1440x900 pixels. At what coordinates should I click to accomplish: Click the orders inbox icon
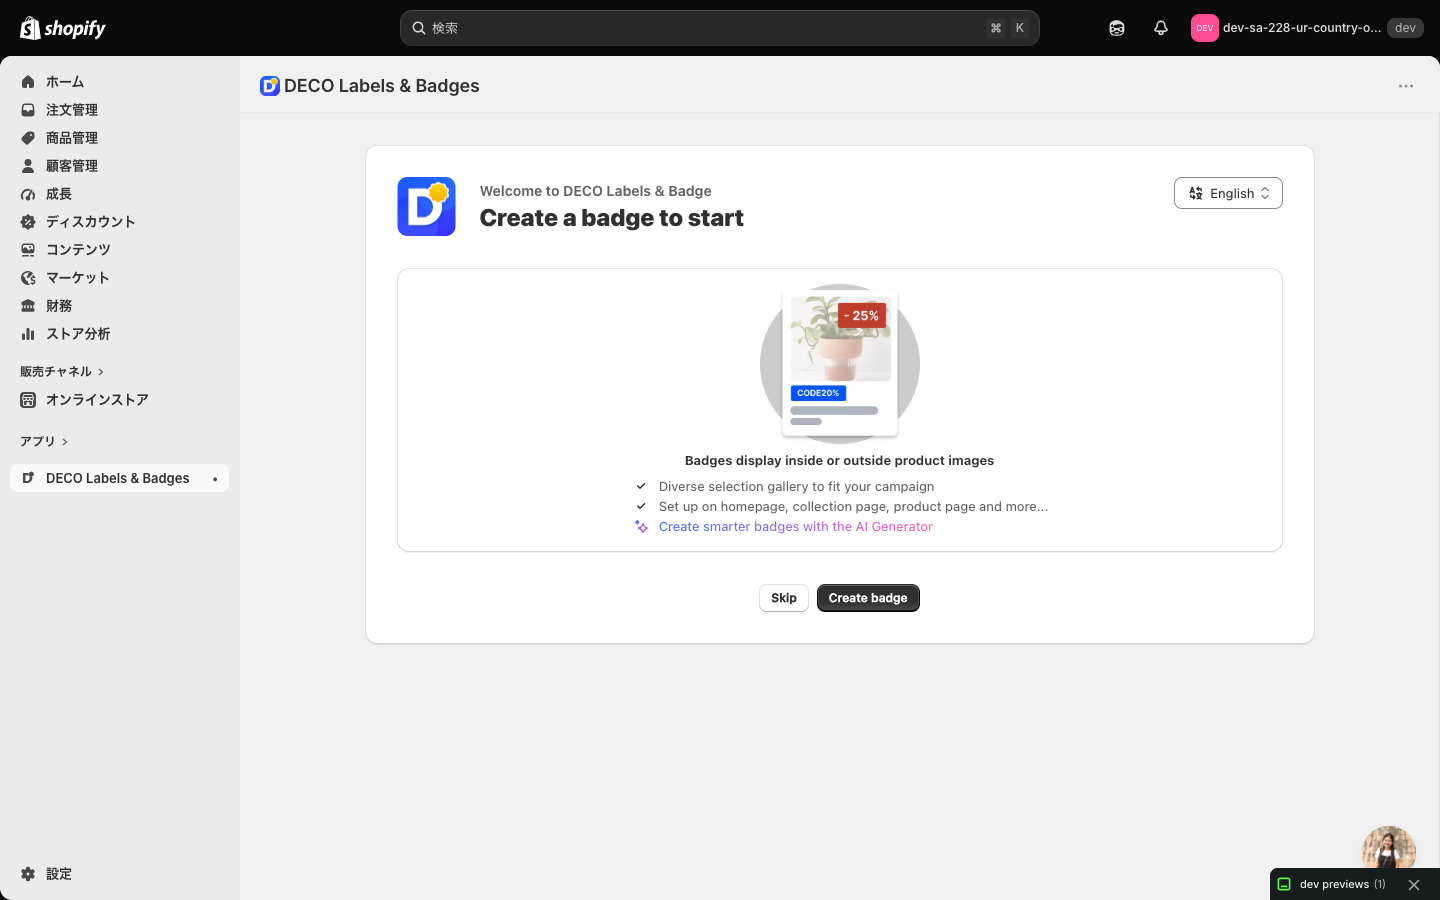coord(28,110)
